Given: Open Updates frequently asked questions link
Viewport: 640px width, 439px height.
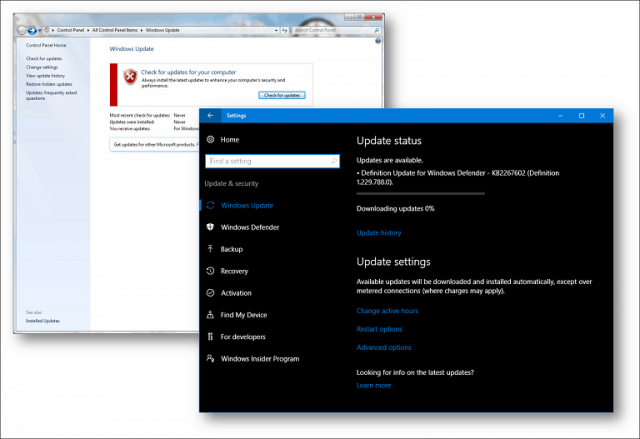Looking at the screenshot, I should coord(51,95).
